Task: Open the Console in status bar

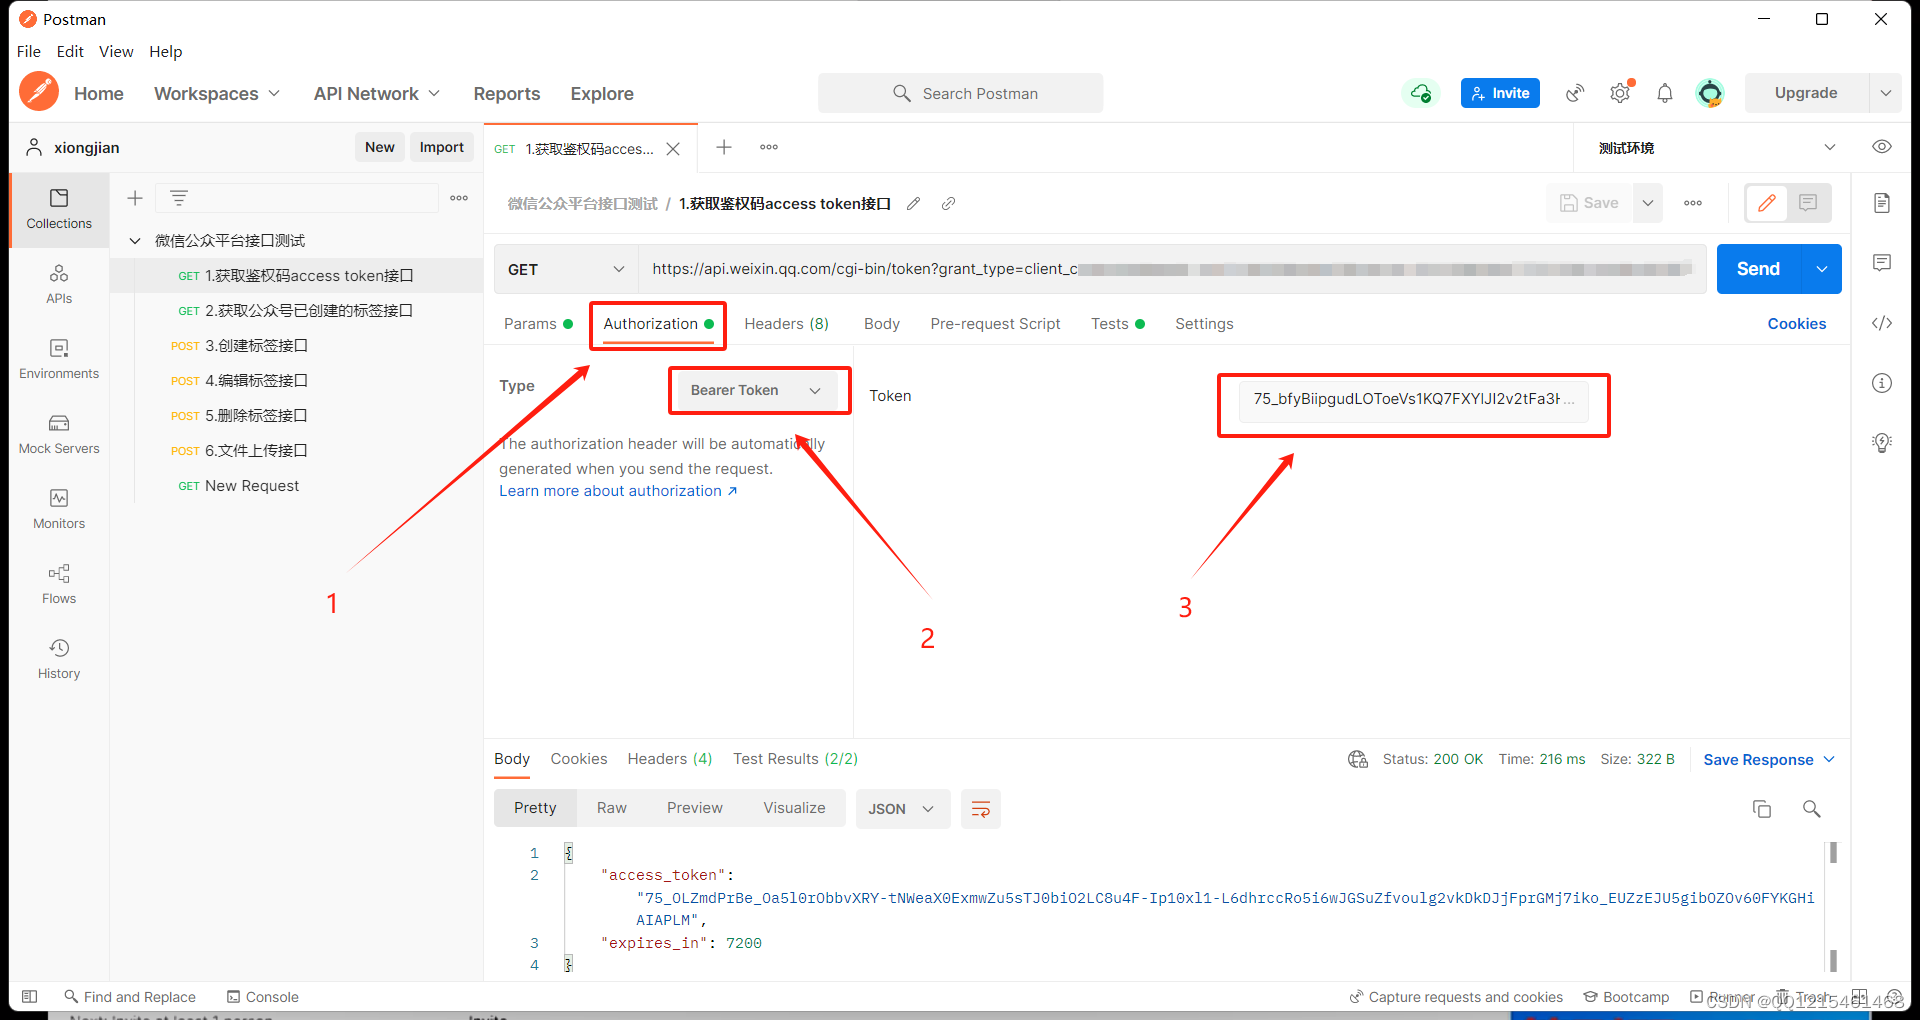Action: tap(262, 997)
